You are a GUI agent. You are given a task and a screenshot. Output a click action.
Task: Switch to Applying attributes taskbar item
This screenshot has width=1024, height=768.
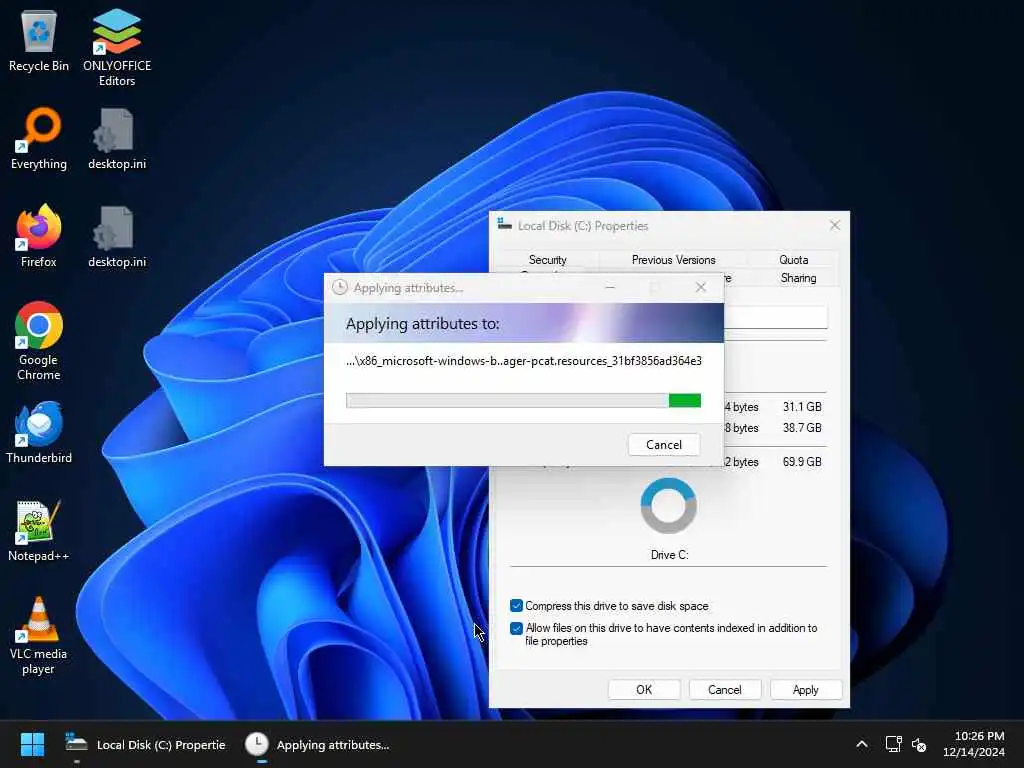click(317, 744)
